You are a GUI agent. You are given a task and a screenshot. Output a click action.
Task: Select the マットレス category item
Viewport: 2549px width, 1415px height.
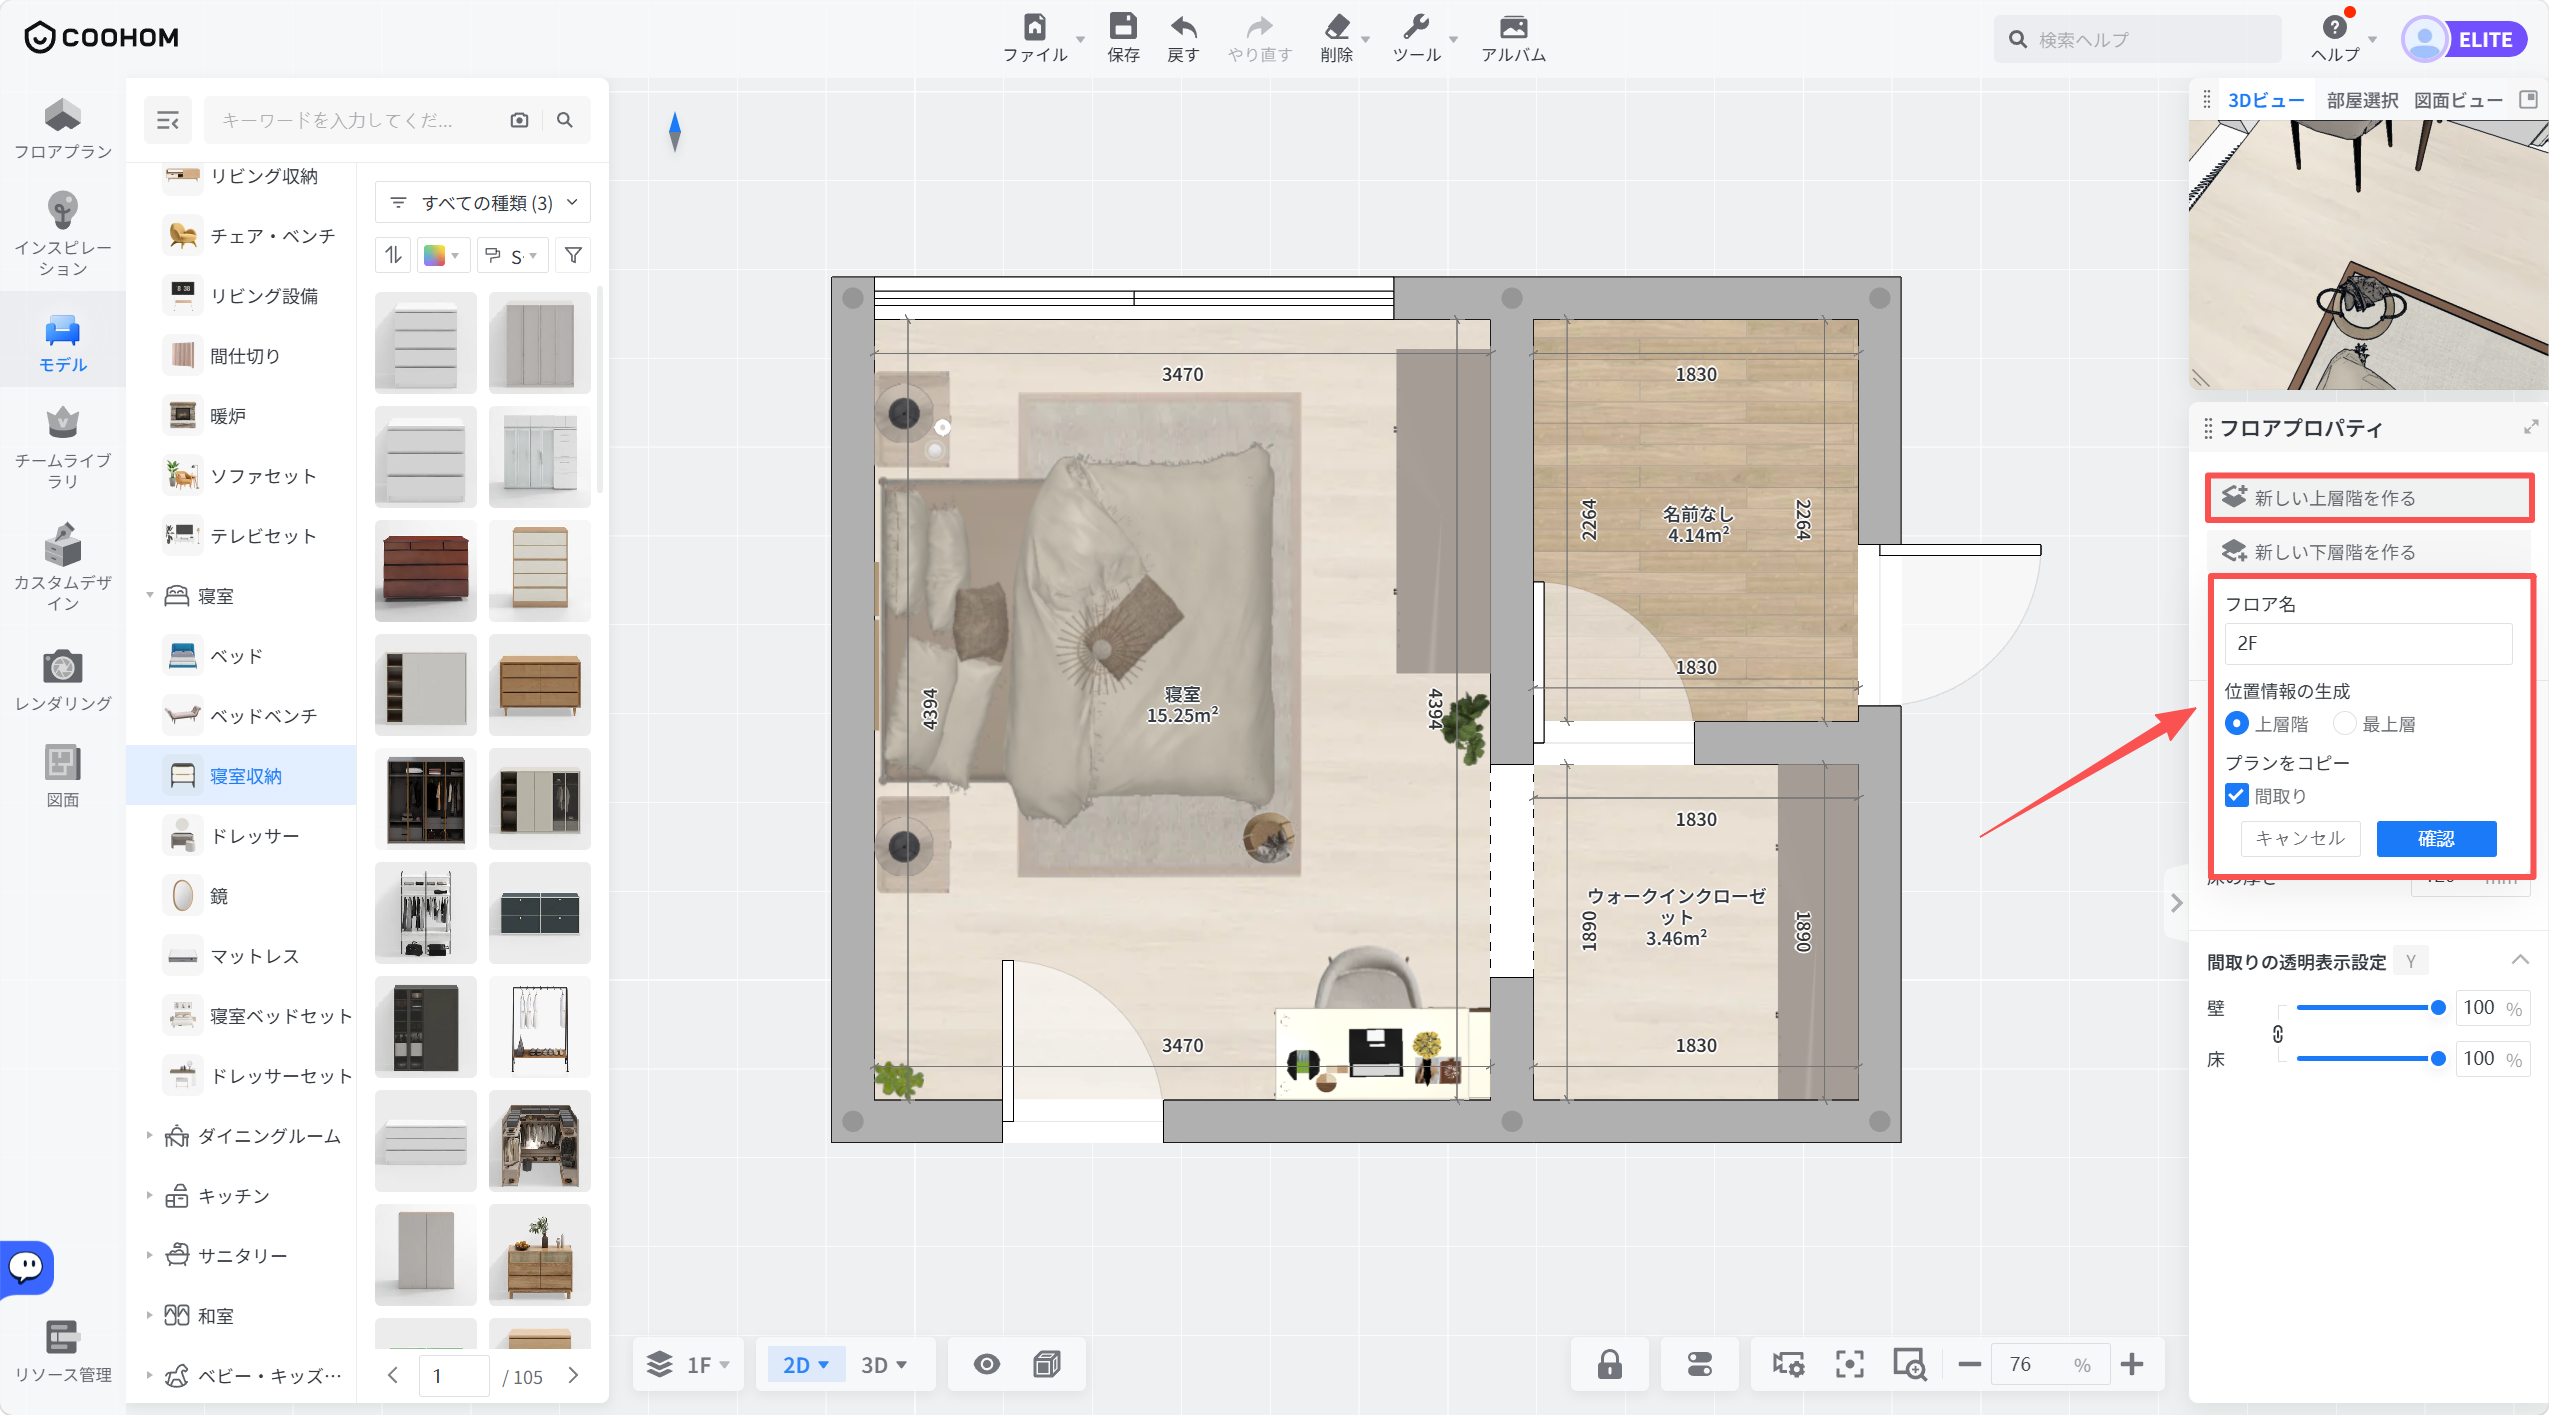(x=241, y=956)
